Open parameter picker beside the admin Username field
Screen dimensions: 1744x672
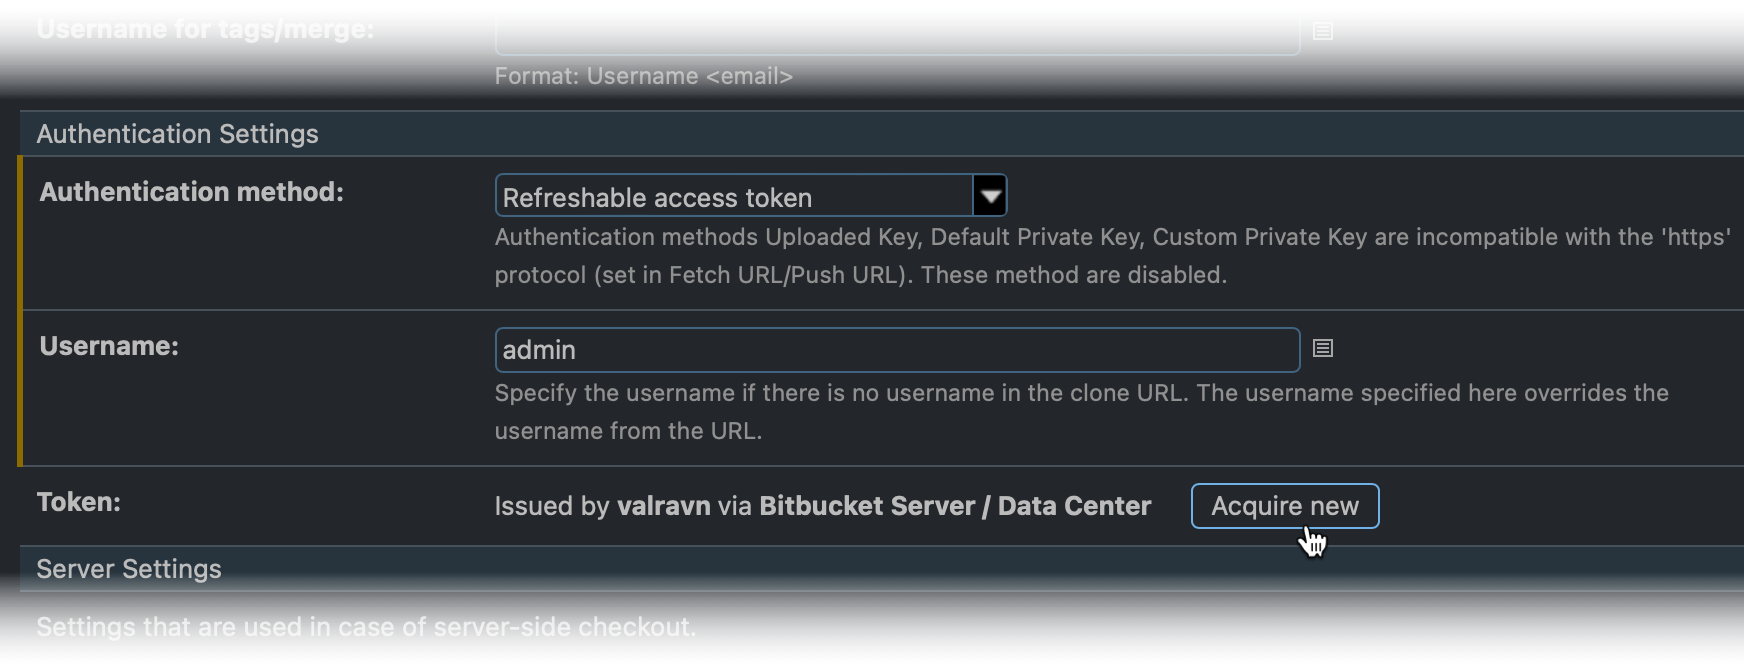click(1323, 348)
